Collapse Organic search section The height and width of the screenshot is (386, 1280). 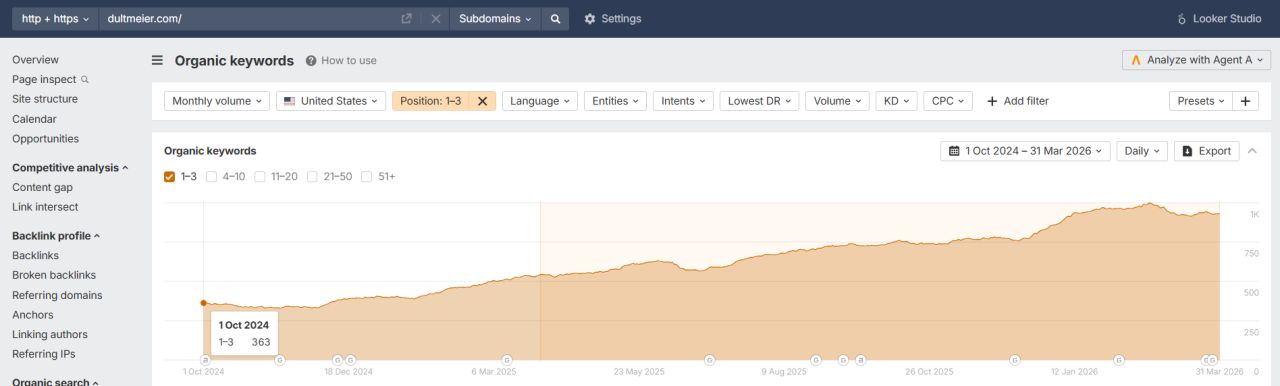[55, 381]
